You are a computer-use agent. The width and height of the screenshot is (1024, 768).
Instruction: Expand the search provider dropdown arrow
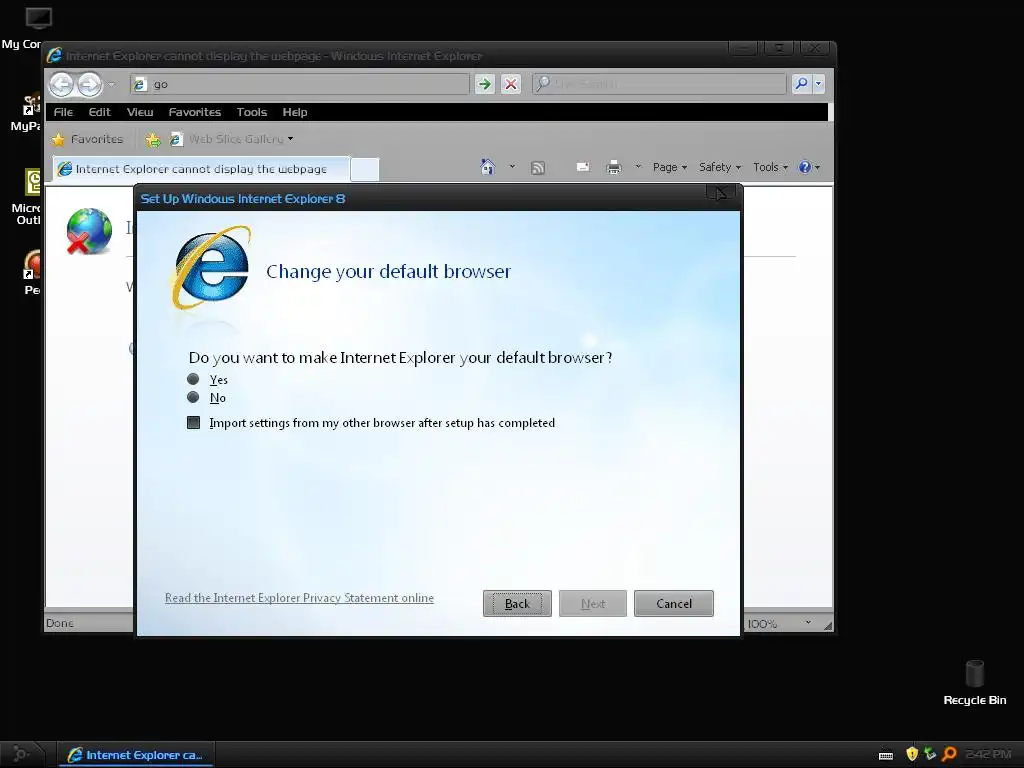pyautogui.click(x=818, y=84)
